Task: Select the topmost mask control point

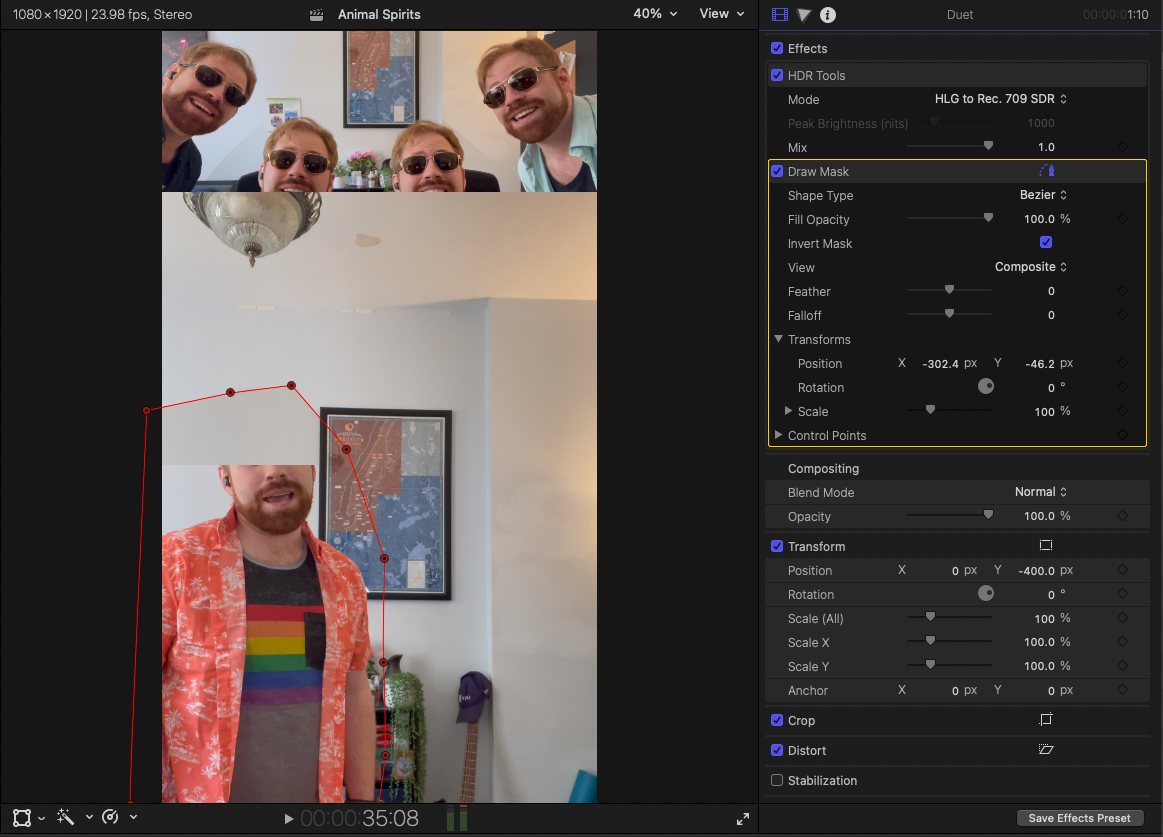Action: click(x=291, y=385)
